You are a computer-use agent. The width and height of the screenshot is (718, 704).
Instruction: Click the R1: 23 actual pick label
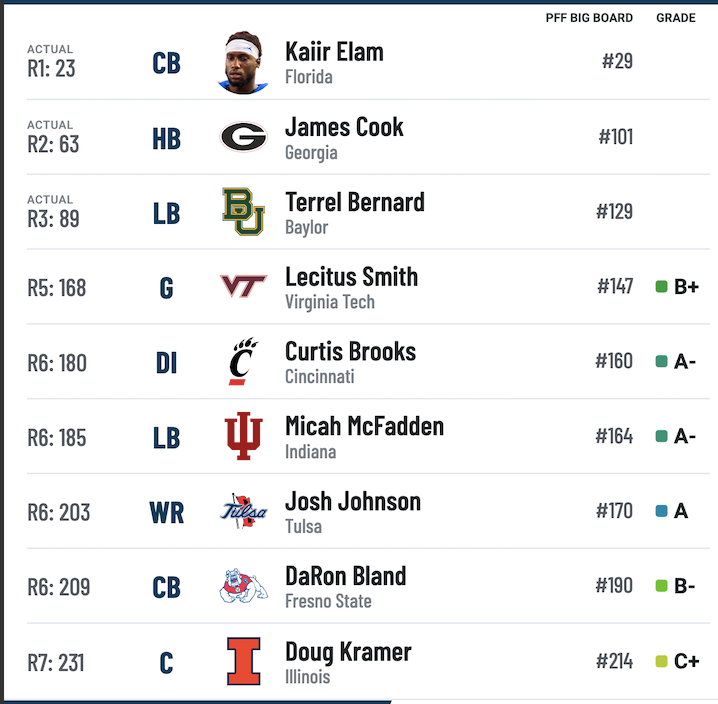tap(51, 68)
